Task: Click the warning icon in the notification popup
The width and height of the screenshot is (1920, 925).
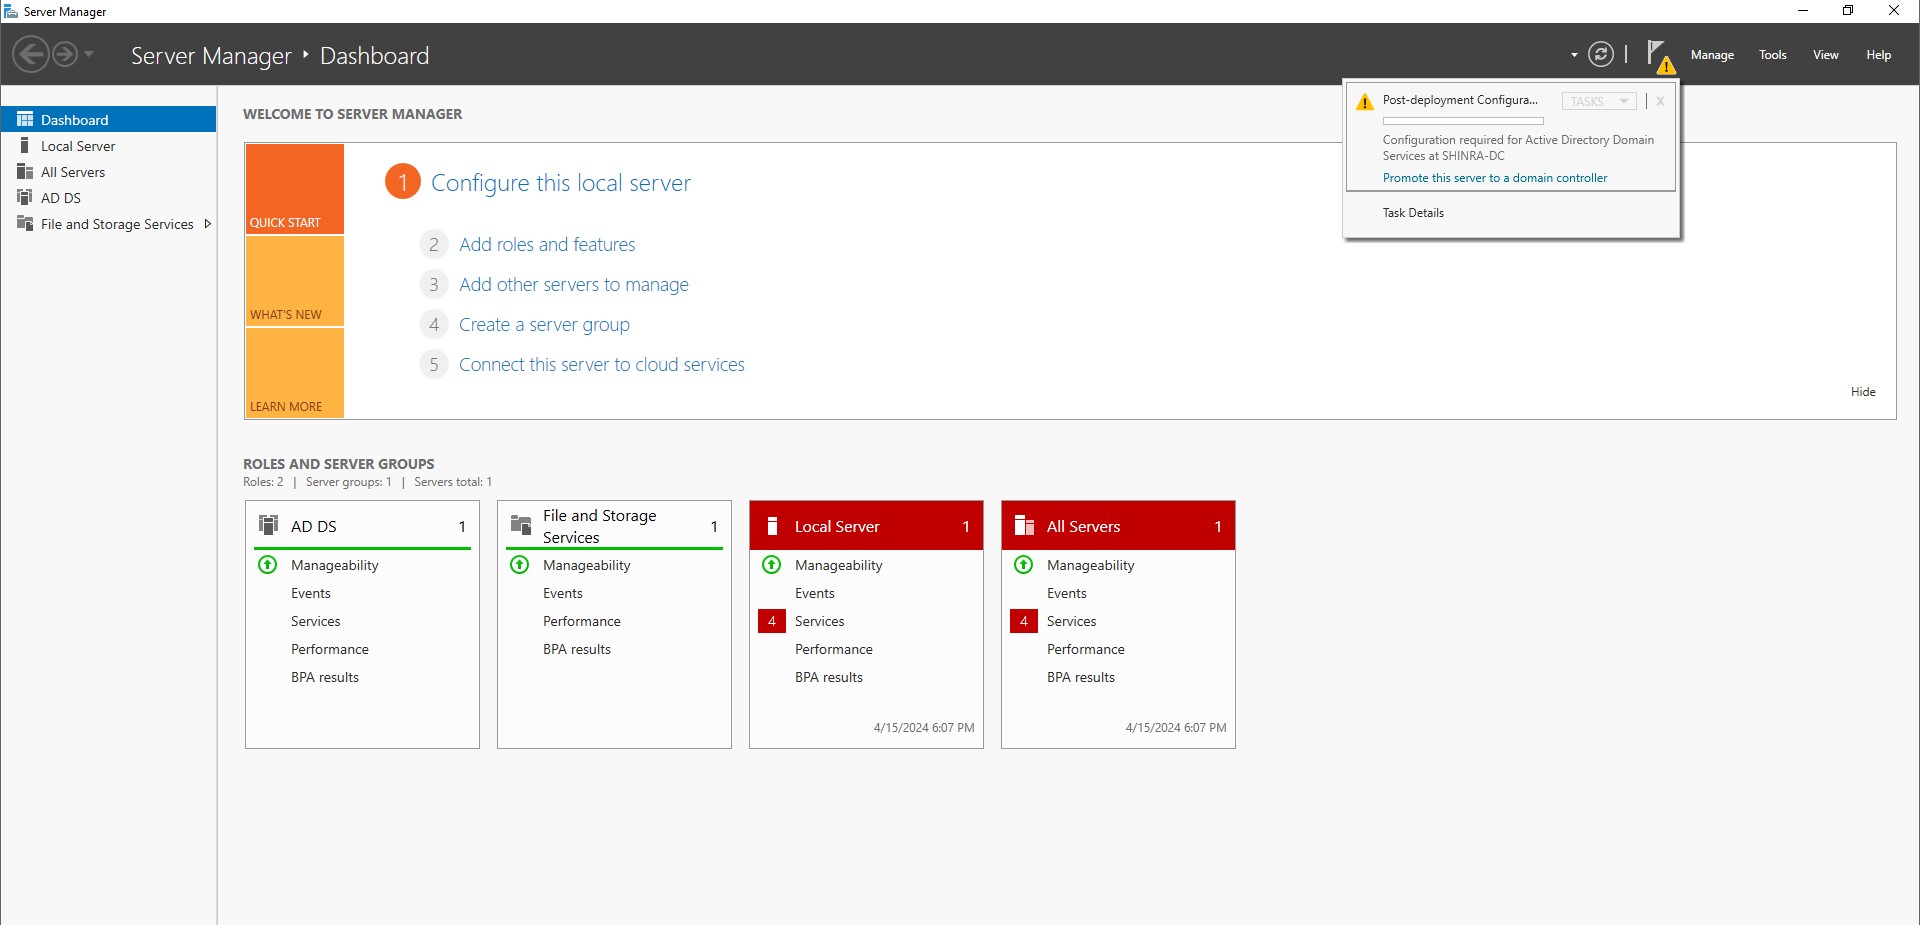Action: tap(1364, 100)
